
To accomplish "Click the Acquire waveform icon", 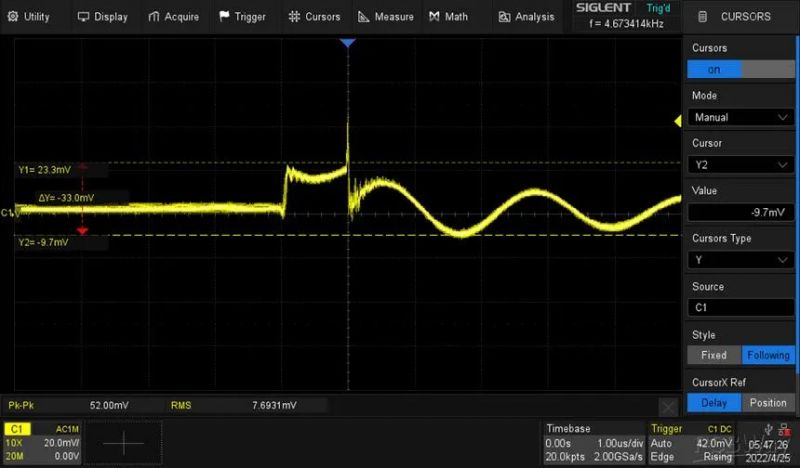I will tap(154, 16).
